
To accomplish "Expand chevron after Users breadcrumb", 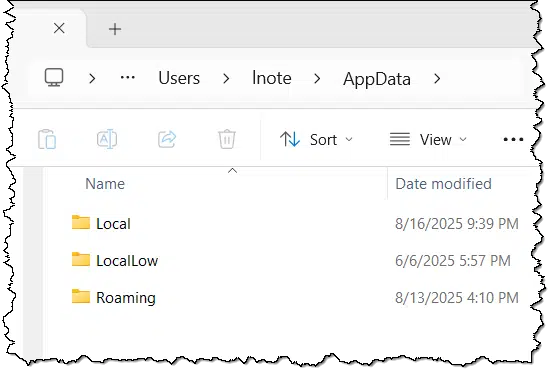I will pyautogui.click(x=226, y=78).
